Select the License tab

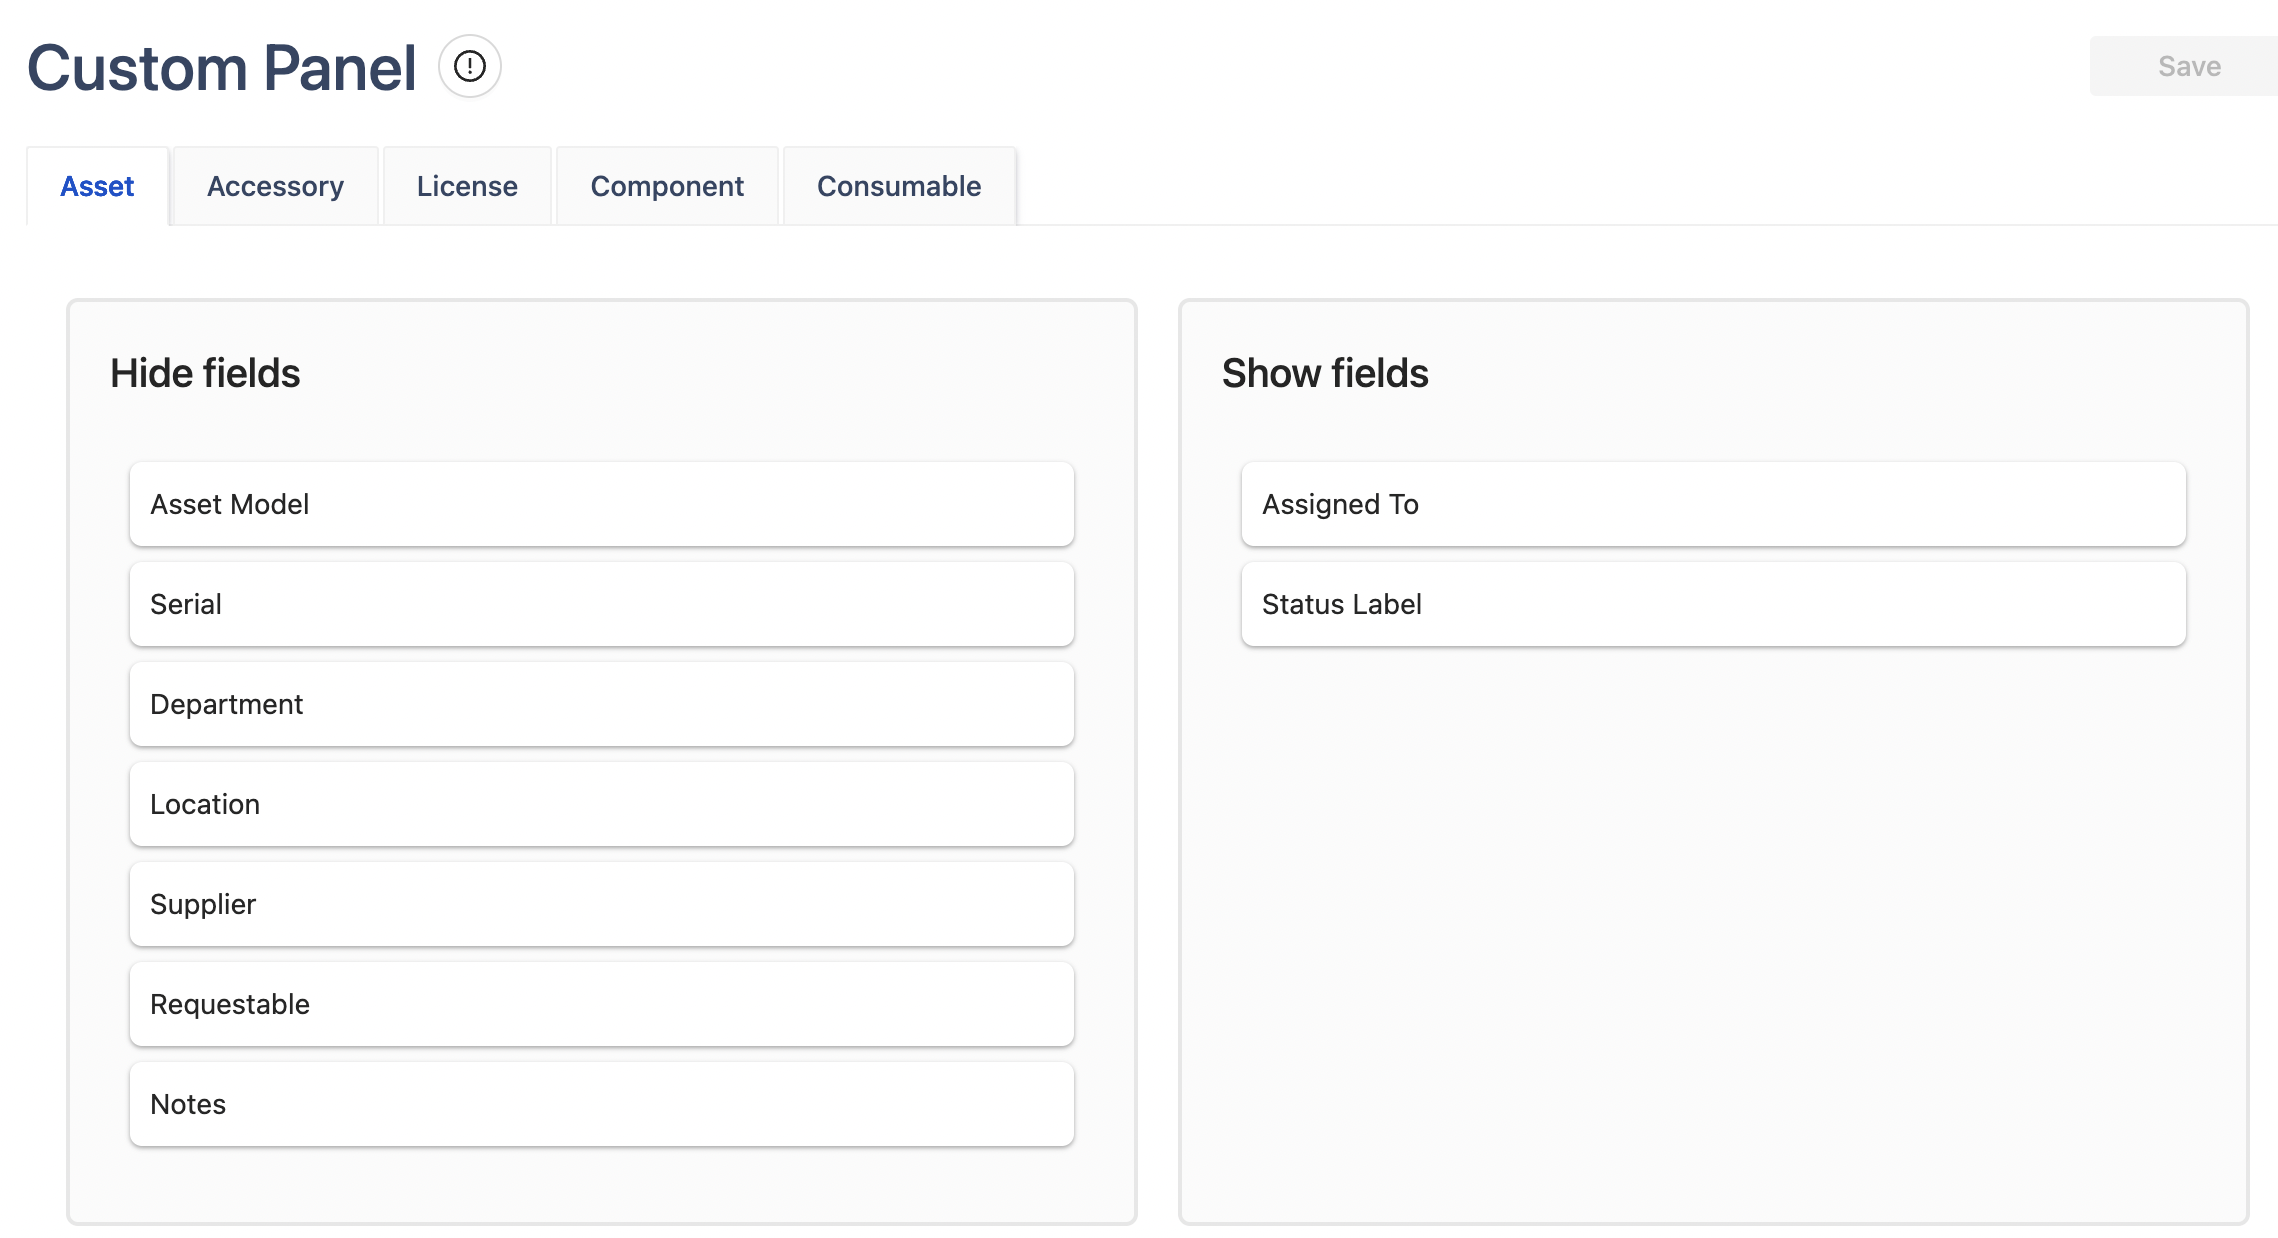[x=467, y=186]
